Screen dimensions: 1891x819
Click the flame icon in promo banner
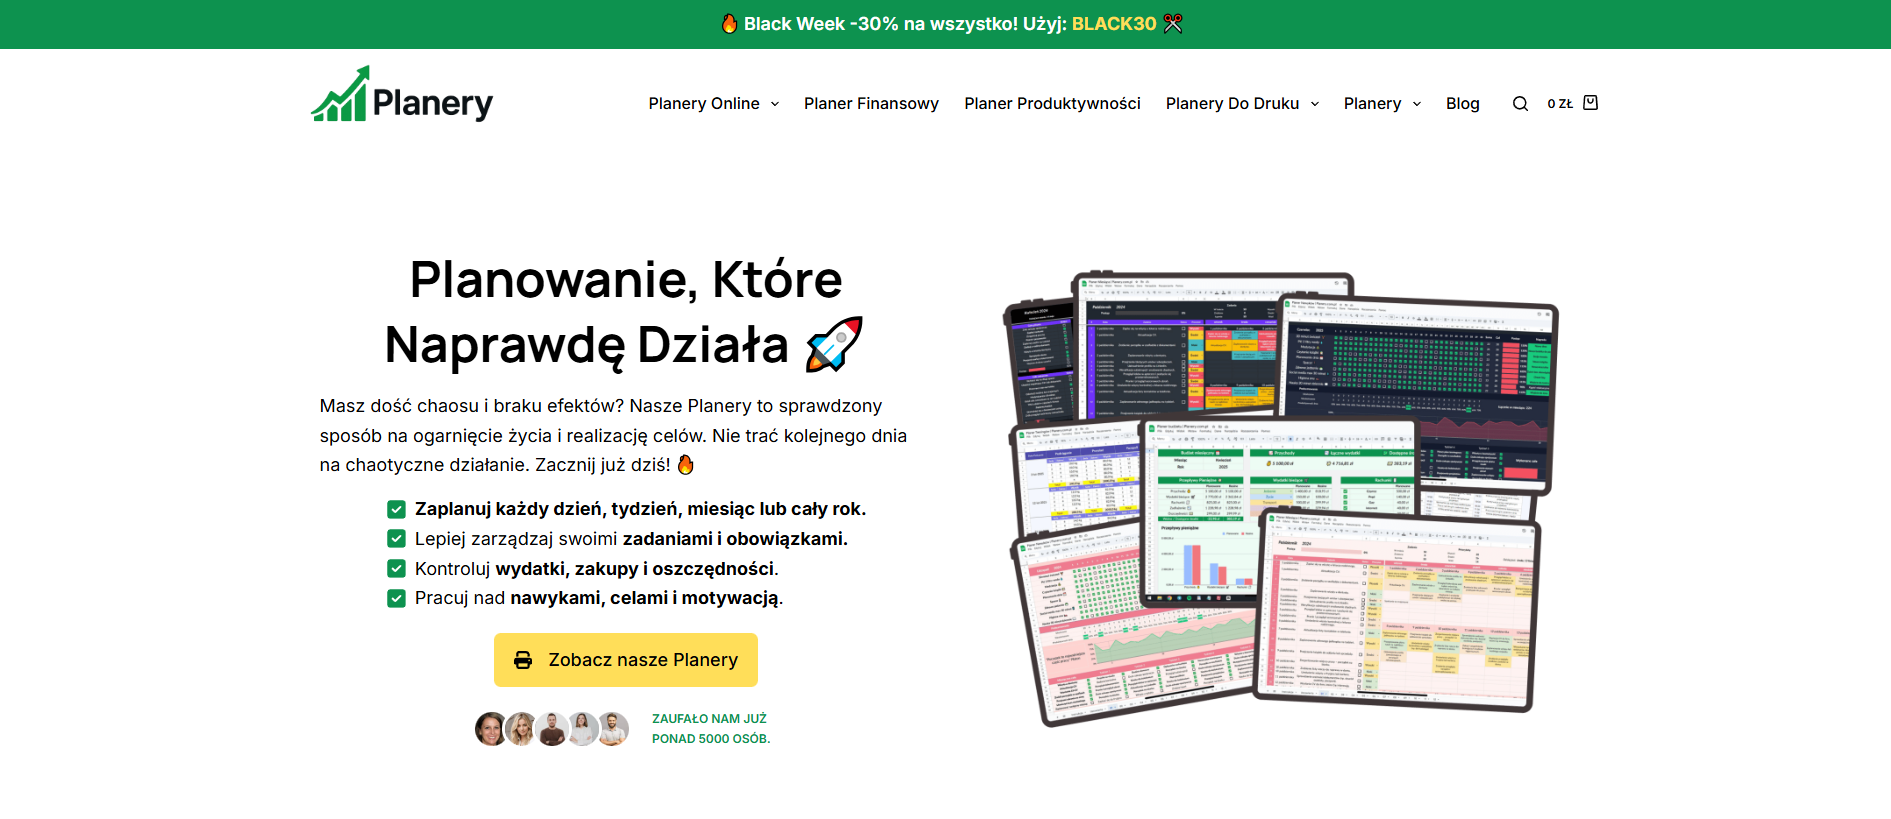[x=730, y=23]
